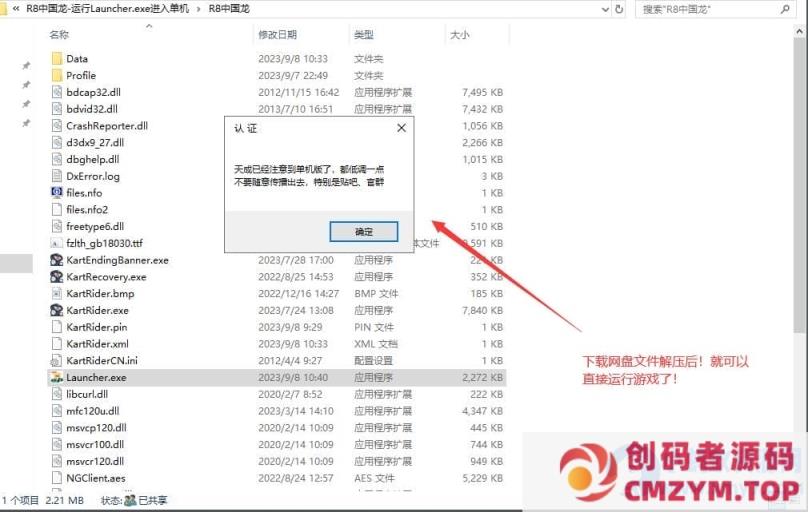808x512 pixels.
Task: Click 确定 in the 认证 dialog
Action: coord(364,232)
